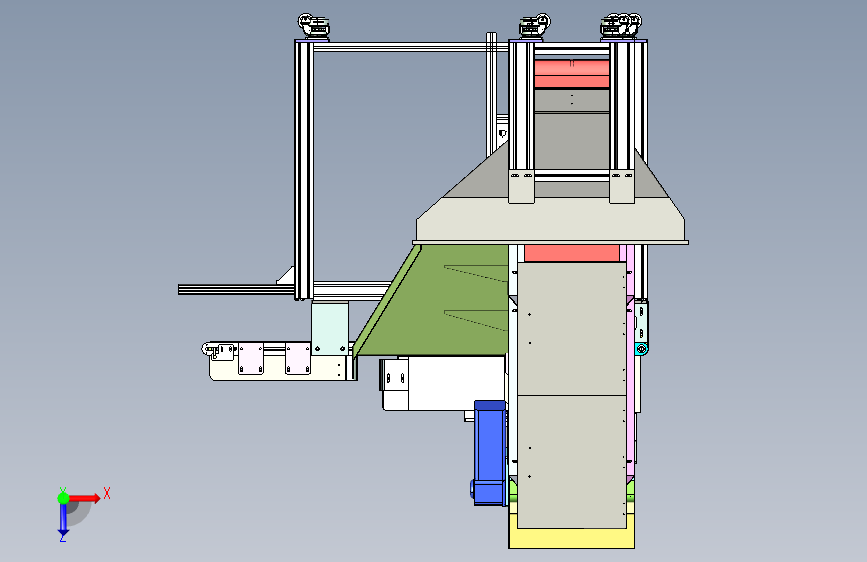Image resolution: width=867 pixels, height=562 pixels.
Task: Select the leveling foot on the left column
Action: click(314, 27)
